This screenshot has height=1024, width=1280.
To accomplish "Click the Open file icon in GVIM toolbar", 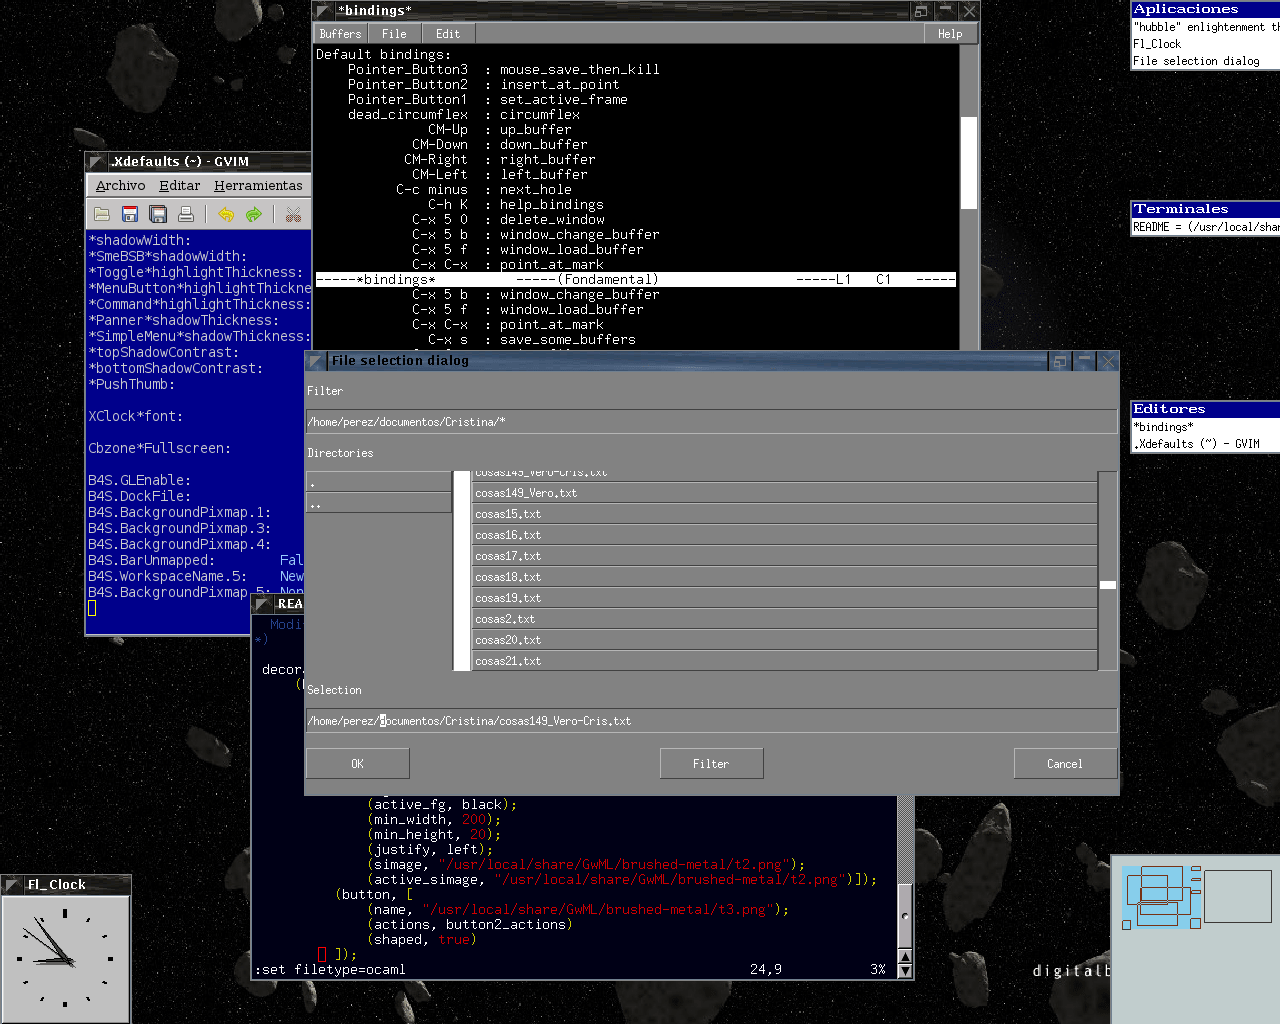I will point(102,214).
